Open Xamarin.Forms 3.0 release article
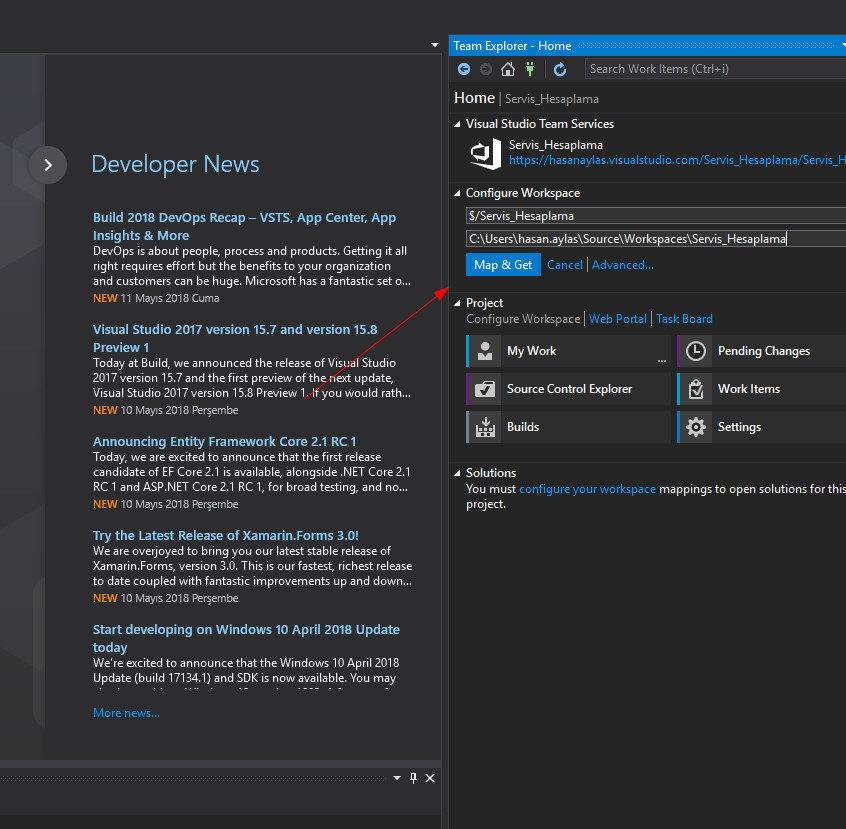This screenshot has height=829, width=846. (x=226, y=535)
